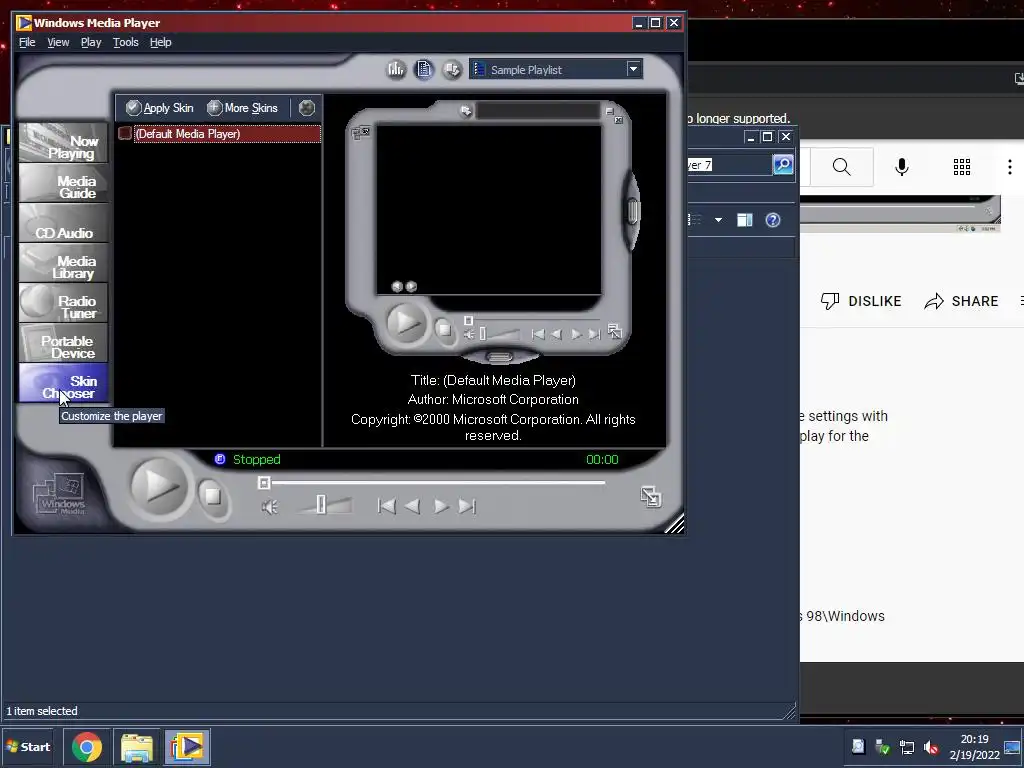Click the Previous track button
The height and width of the screenshot is (768, 1024).
click(x=387, y=506)
